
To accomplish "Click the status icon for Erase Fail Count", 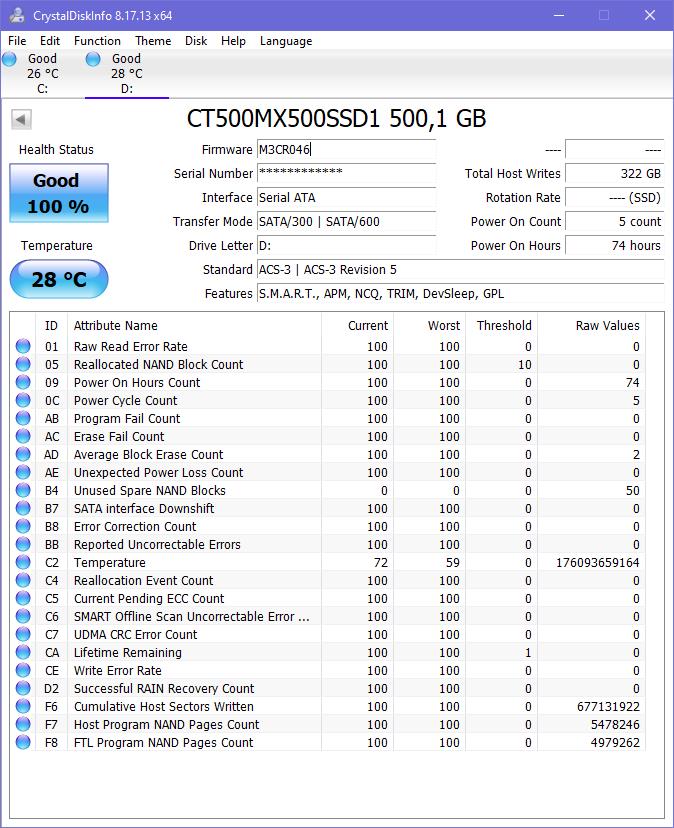I will pyautogui.click(x=23, y=436).
